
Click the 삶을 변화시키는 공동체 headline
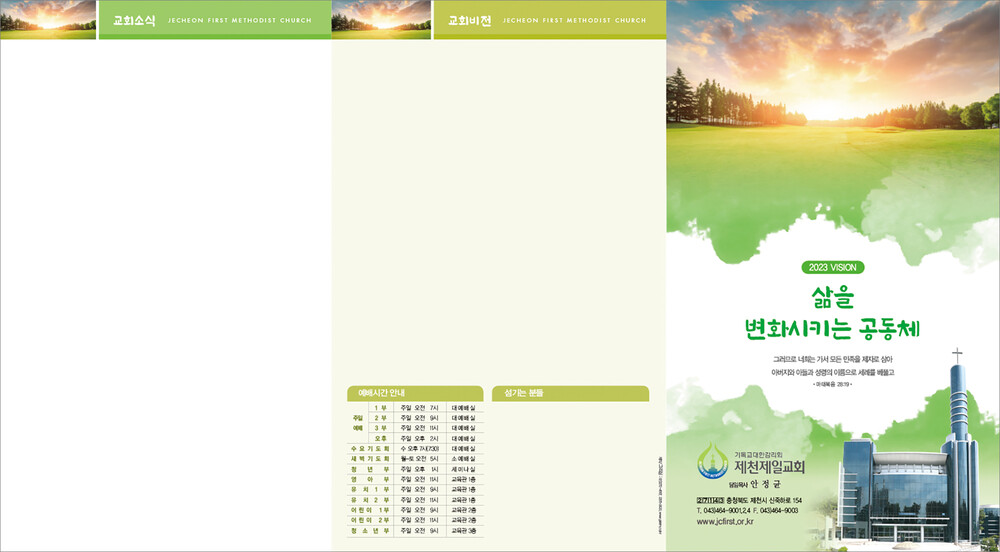coord(832,312)
